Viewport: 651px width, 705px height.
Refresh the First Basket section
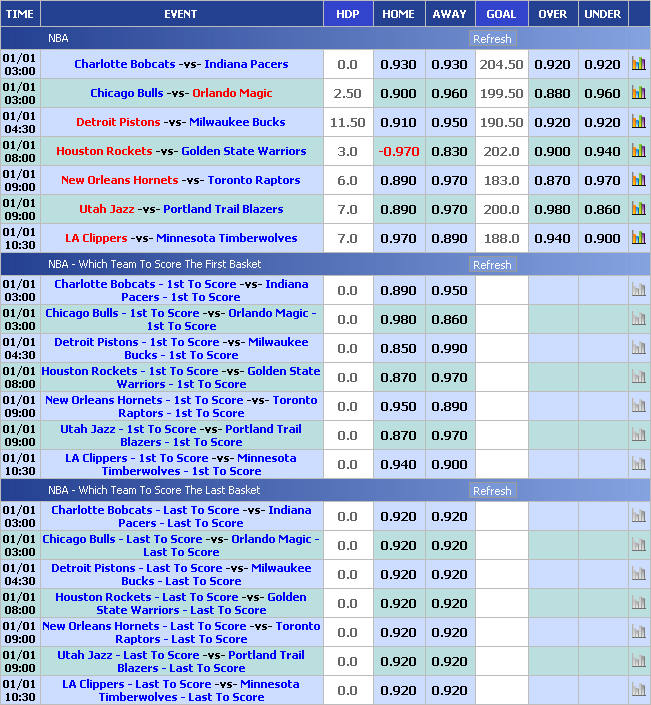pyautogui.click(x=491, y=265)
